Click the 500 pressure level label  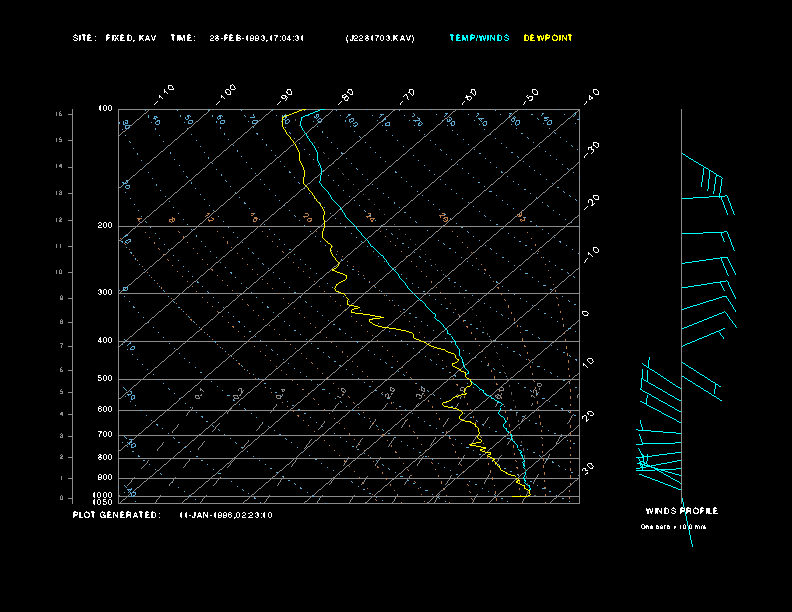(x=105, y=379)
